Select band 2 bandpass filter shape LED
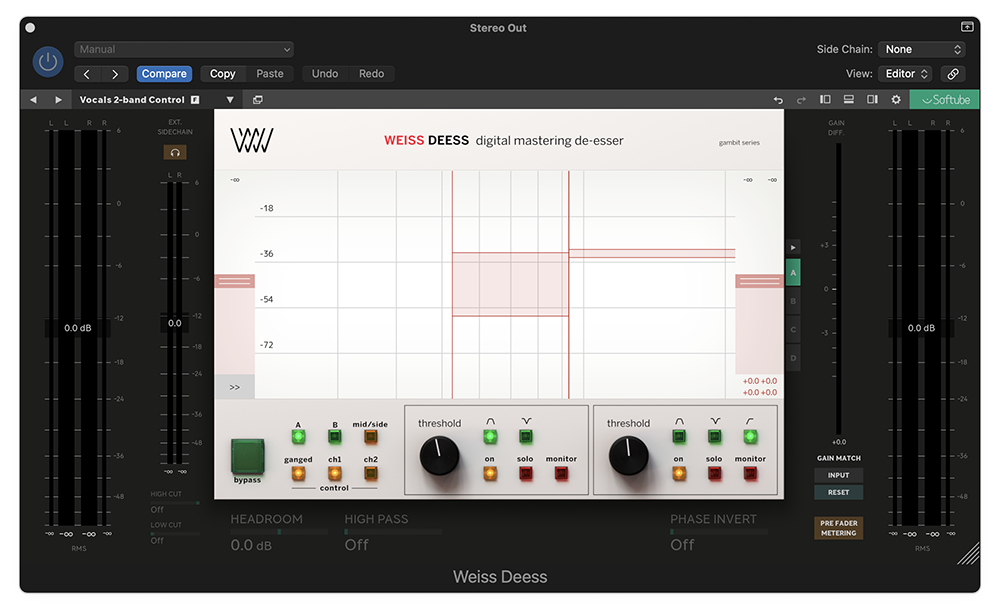 pos(679,437)
